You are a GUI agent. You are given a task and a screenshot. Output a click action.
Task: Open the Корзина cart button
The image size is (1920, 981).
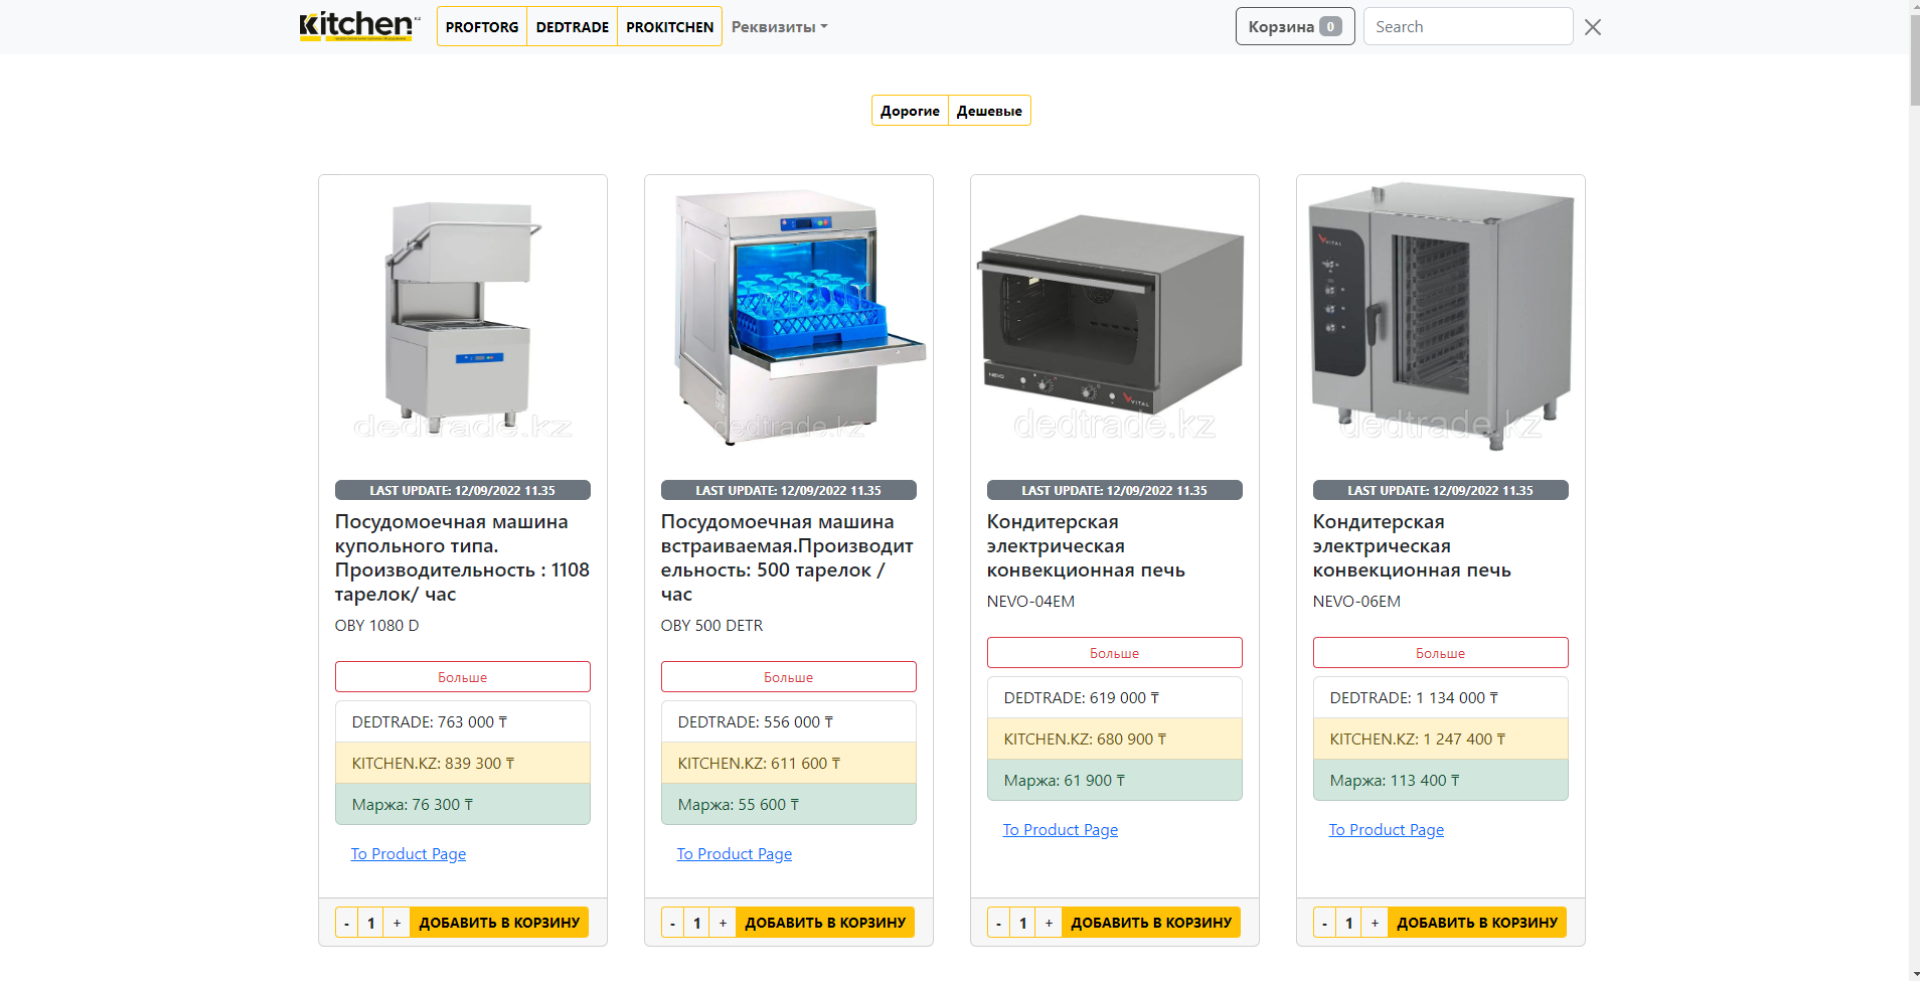1295,27
